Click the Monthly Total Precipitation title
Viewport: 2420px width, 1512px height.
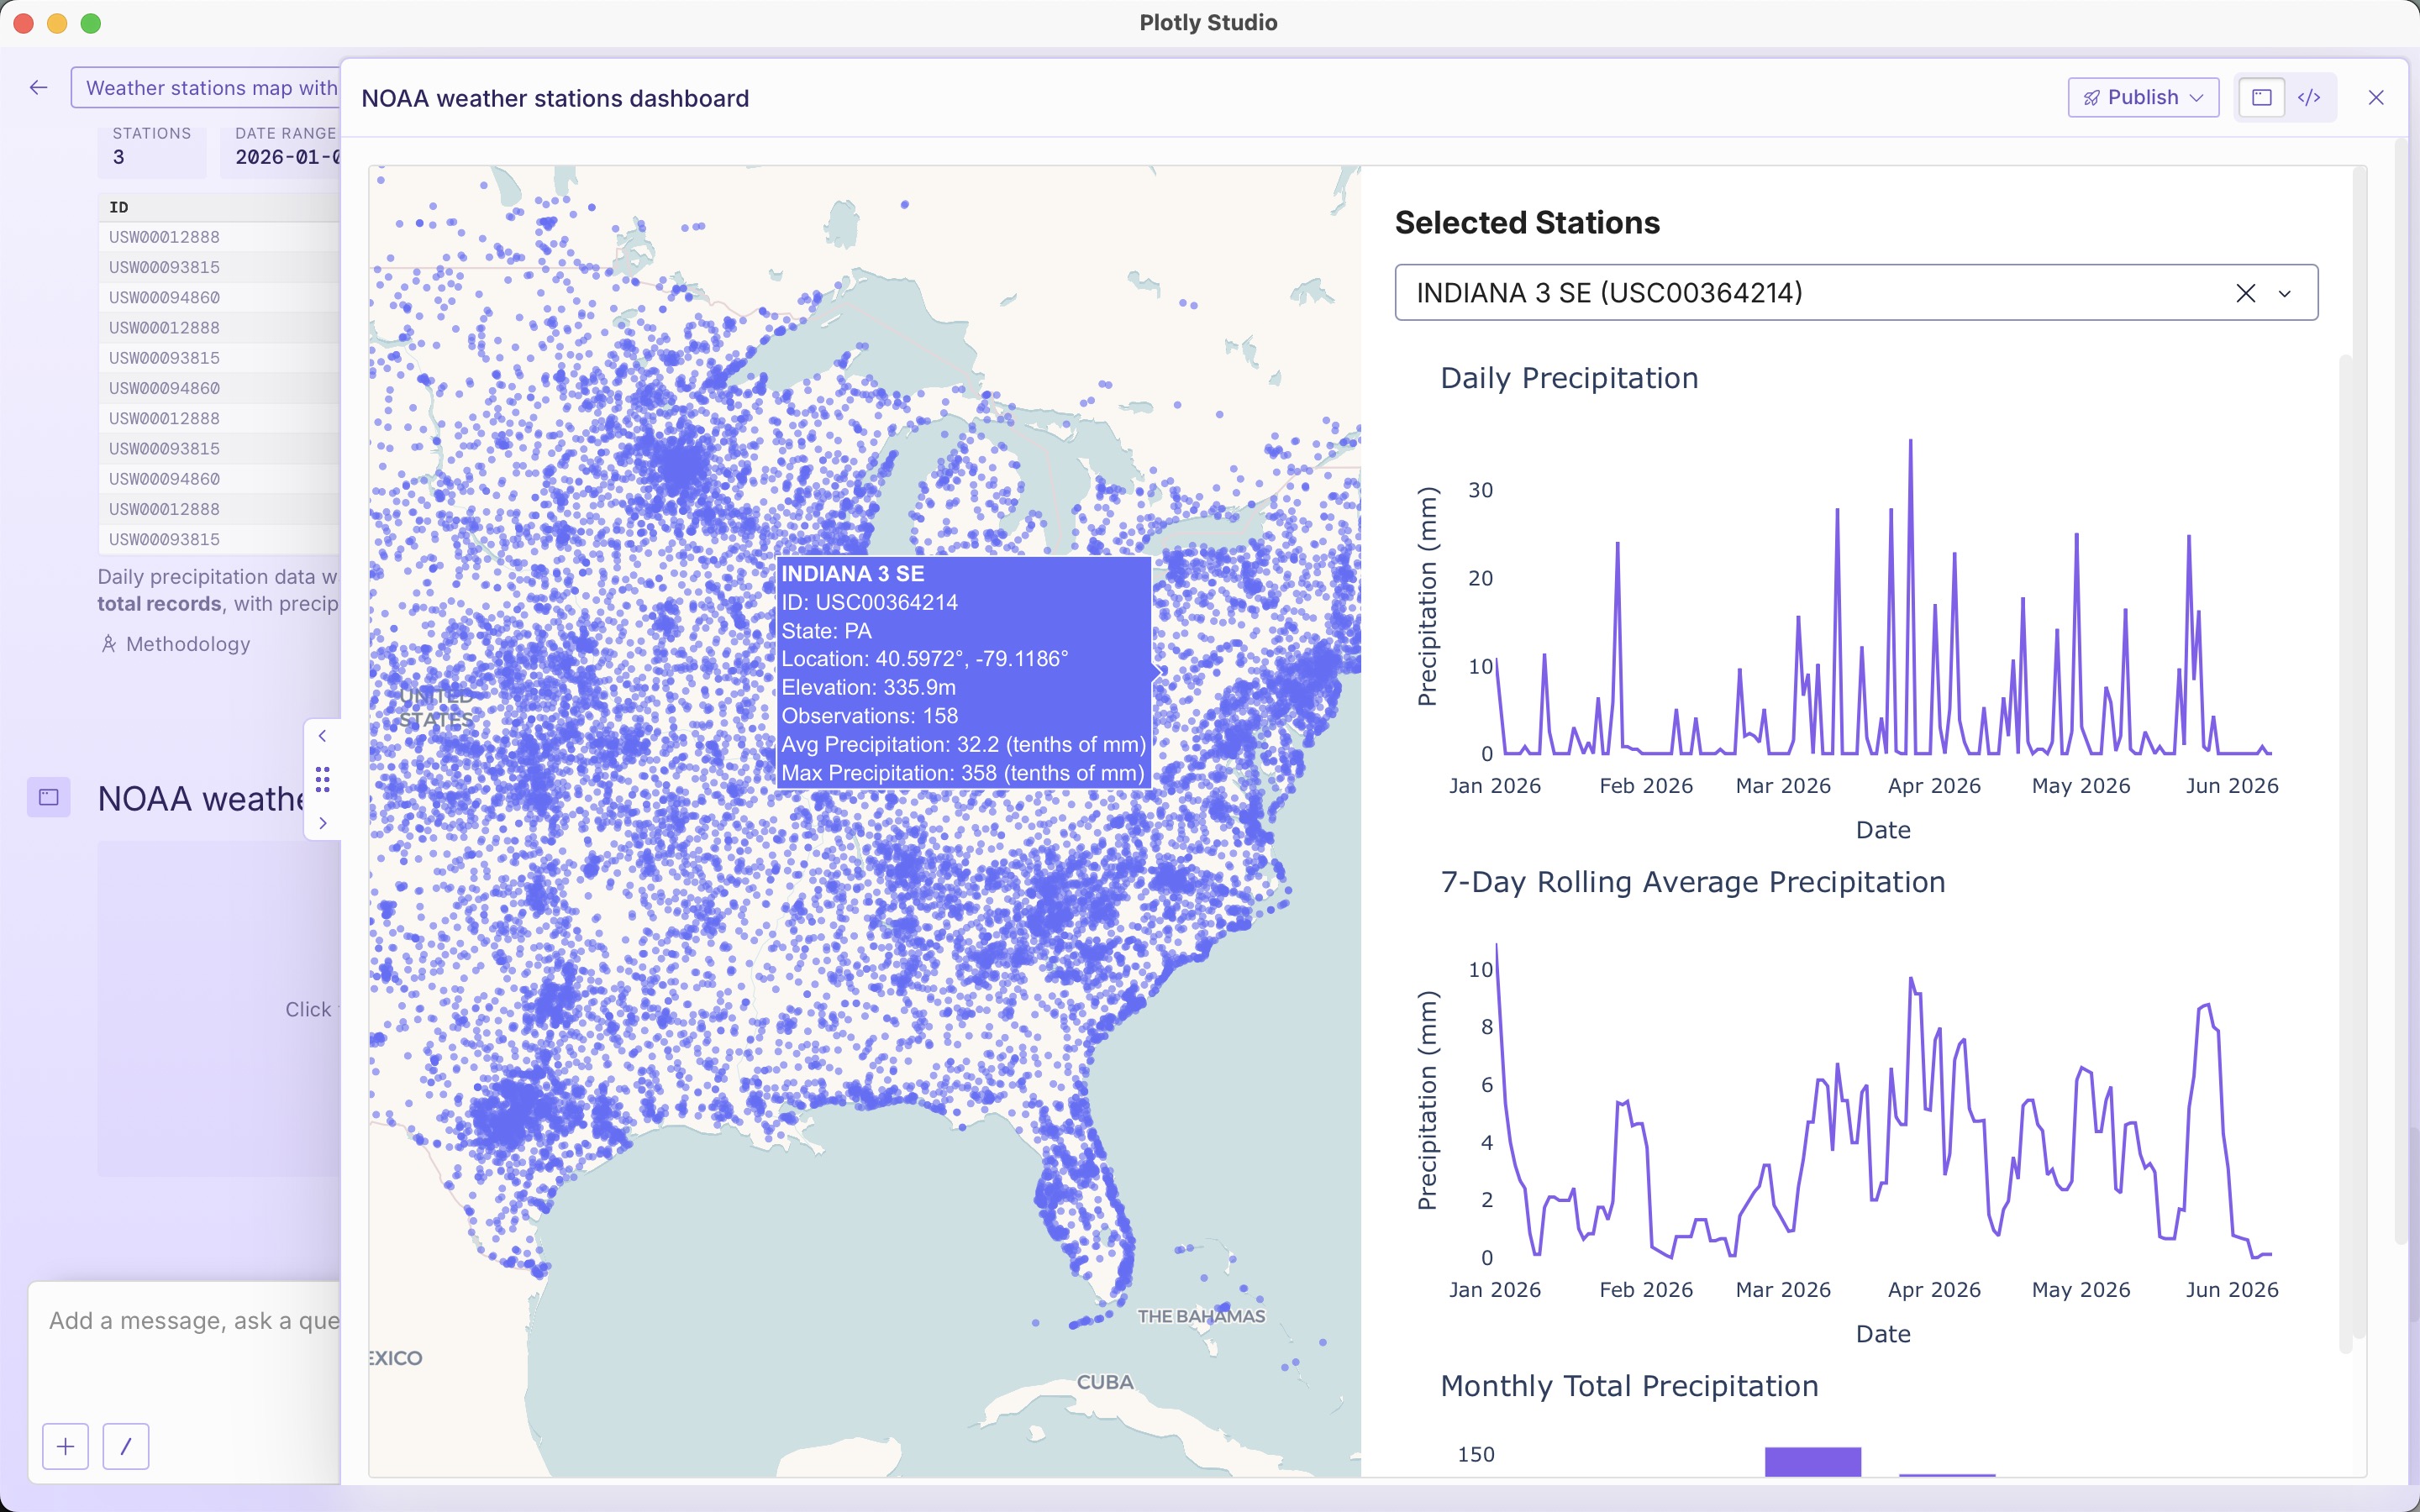pos(1629,1386)
